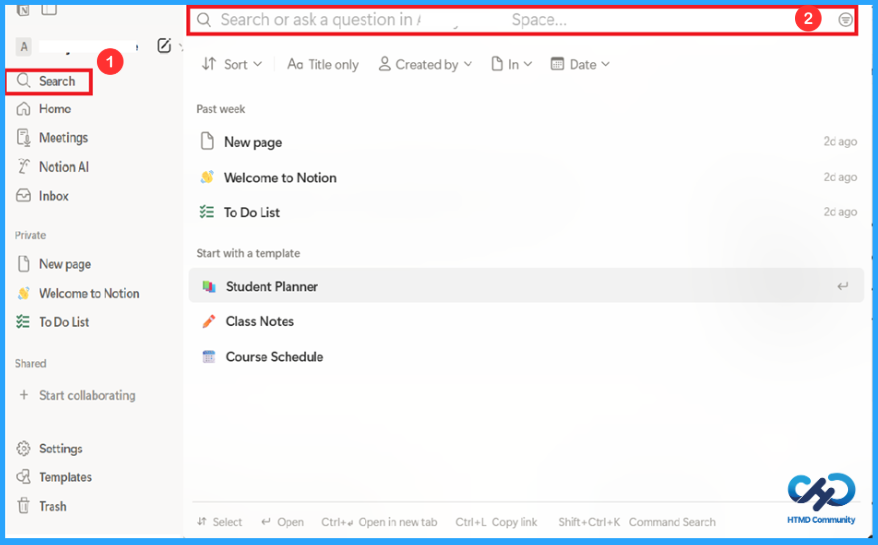
Task: Click the sidebar panel toggle icon at top
Action: (x=49, y=9)
